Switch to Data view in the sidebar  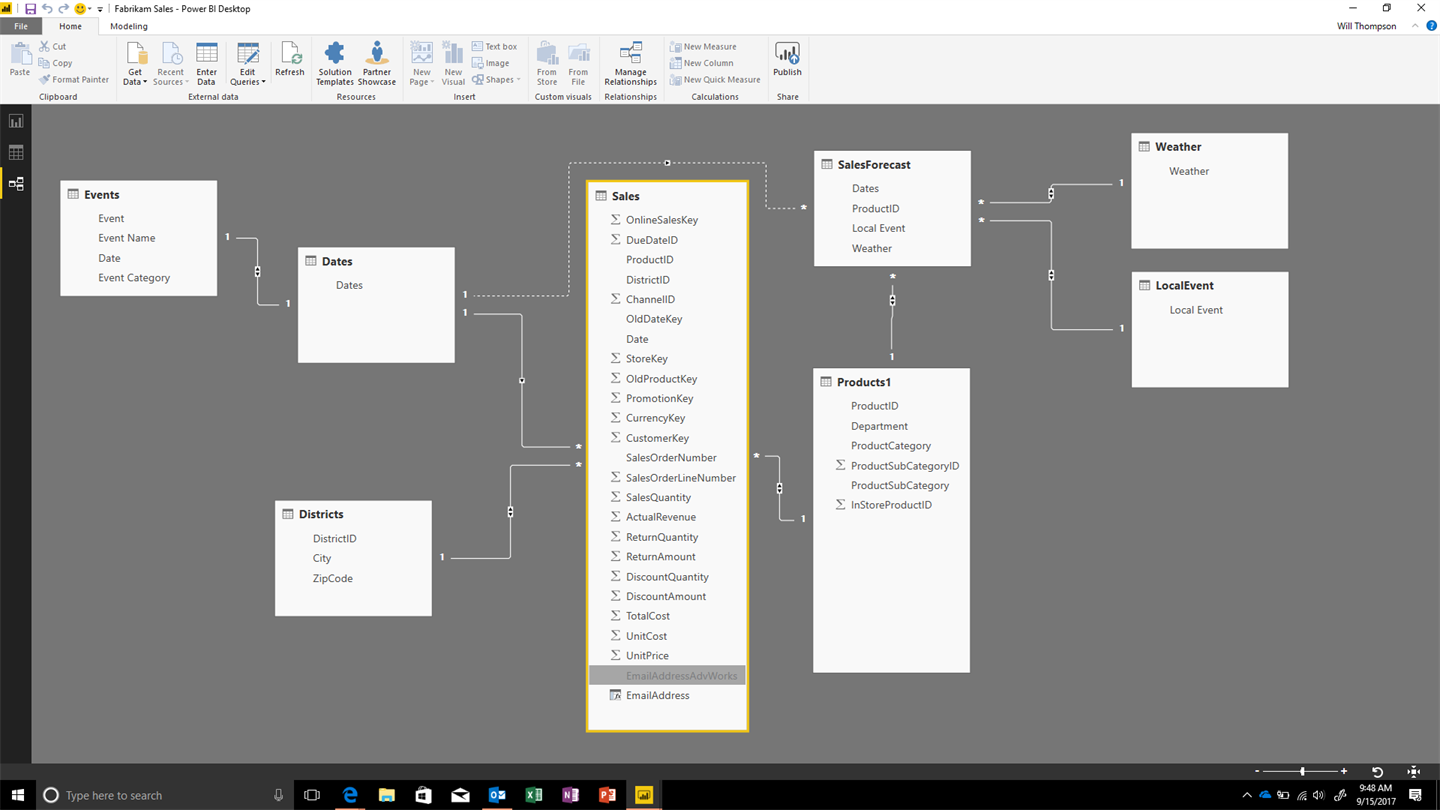click(16, 153)
